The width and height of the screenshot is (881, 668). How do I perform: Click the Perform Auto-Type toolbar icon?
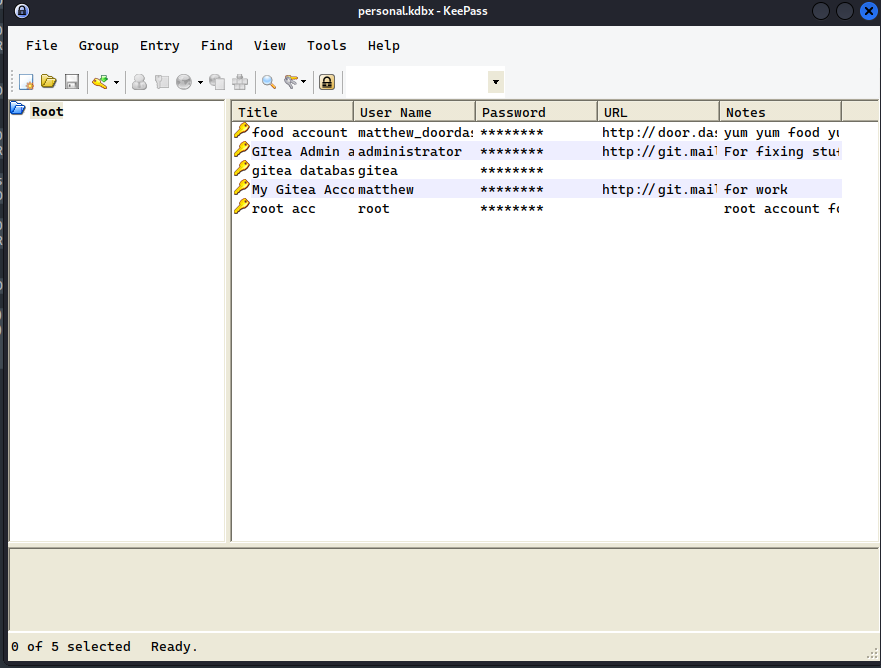240,82
